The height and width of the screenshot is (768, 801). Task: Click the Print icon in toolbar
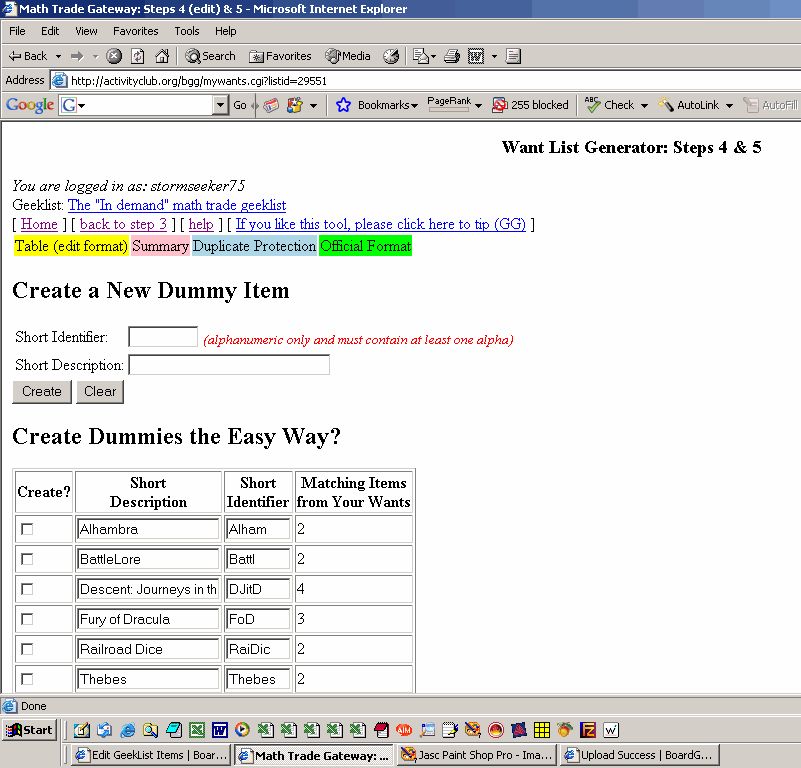449,56
